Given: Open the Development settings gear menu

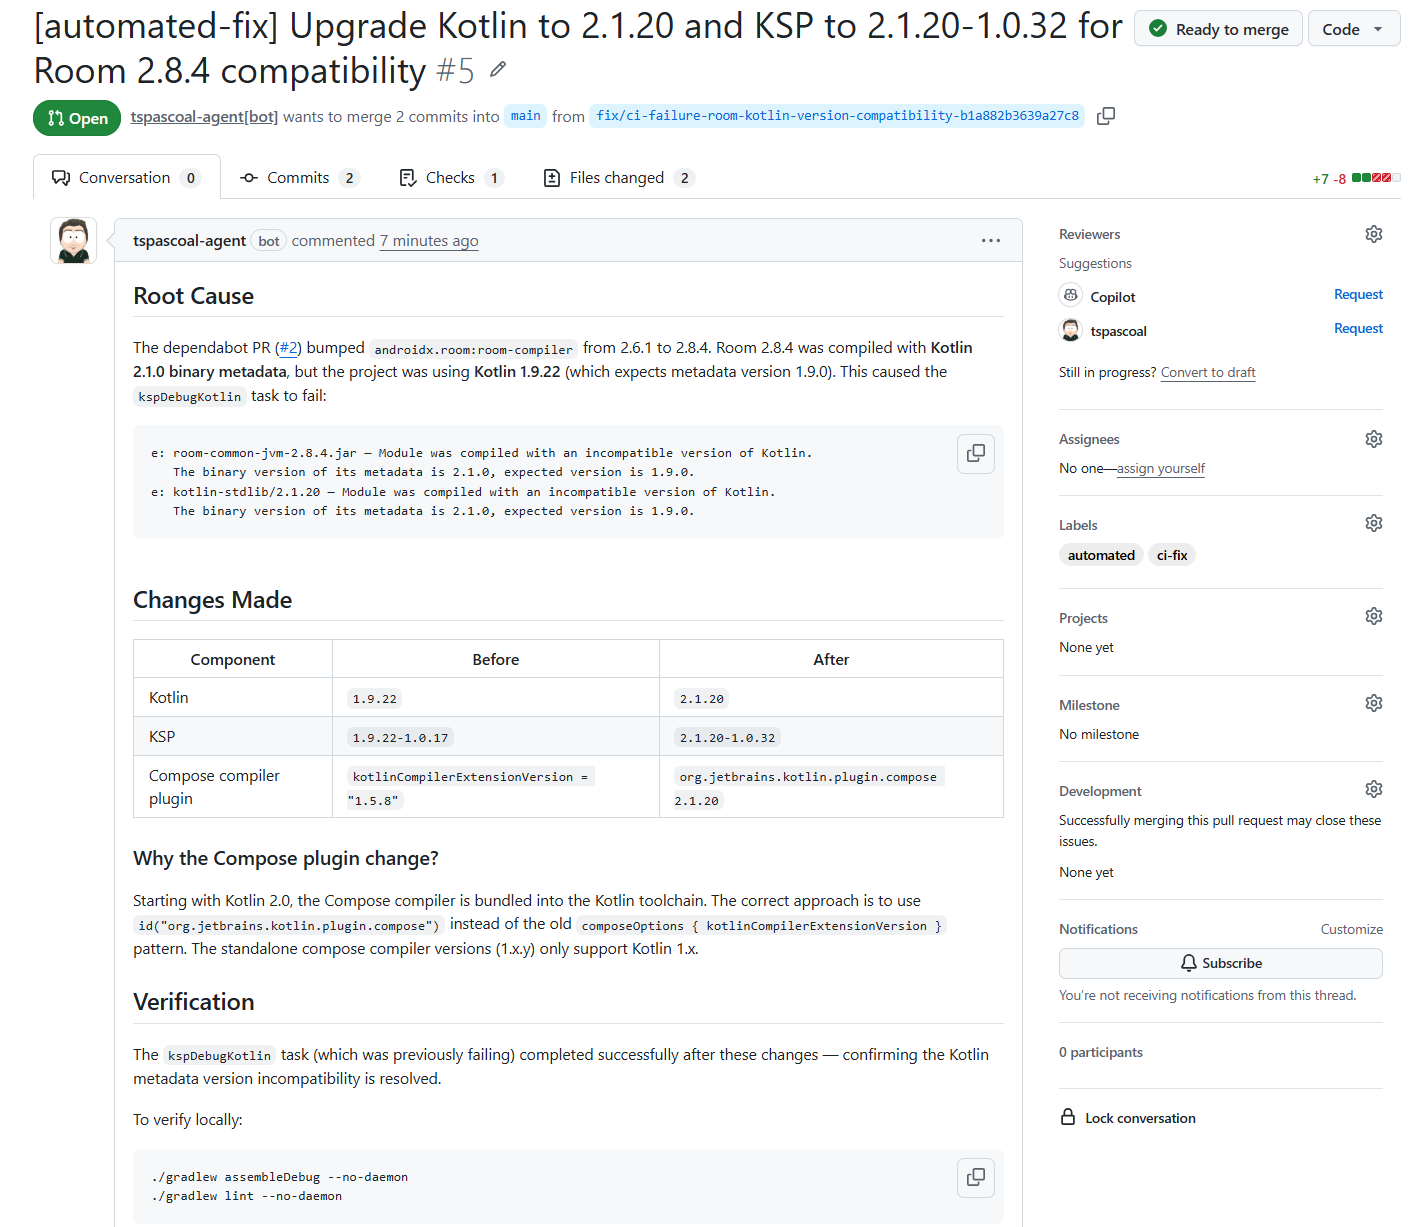Looking at the screenshot, I should pos(1373,790).
